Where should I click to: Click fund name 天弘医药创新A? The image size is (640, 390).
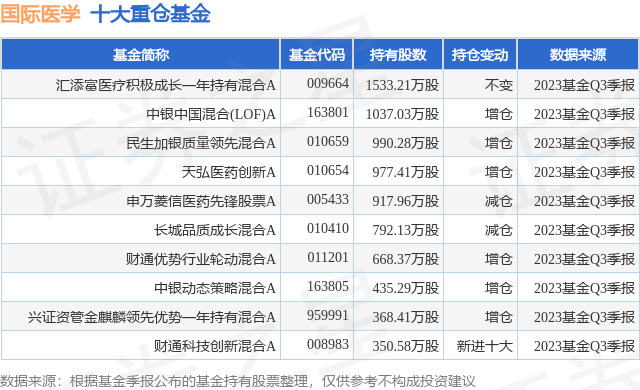pyautogui.click(x=229, y=172)
